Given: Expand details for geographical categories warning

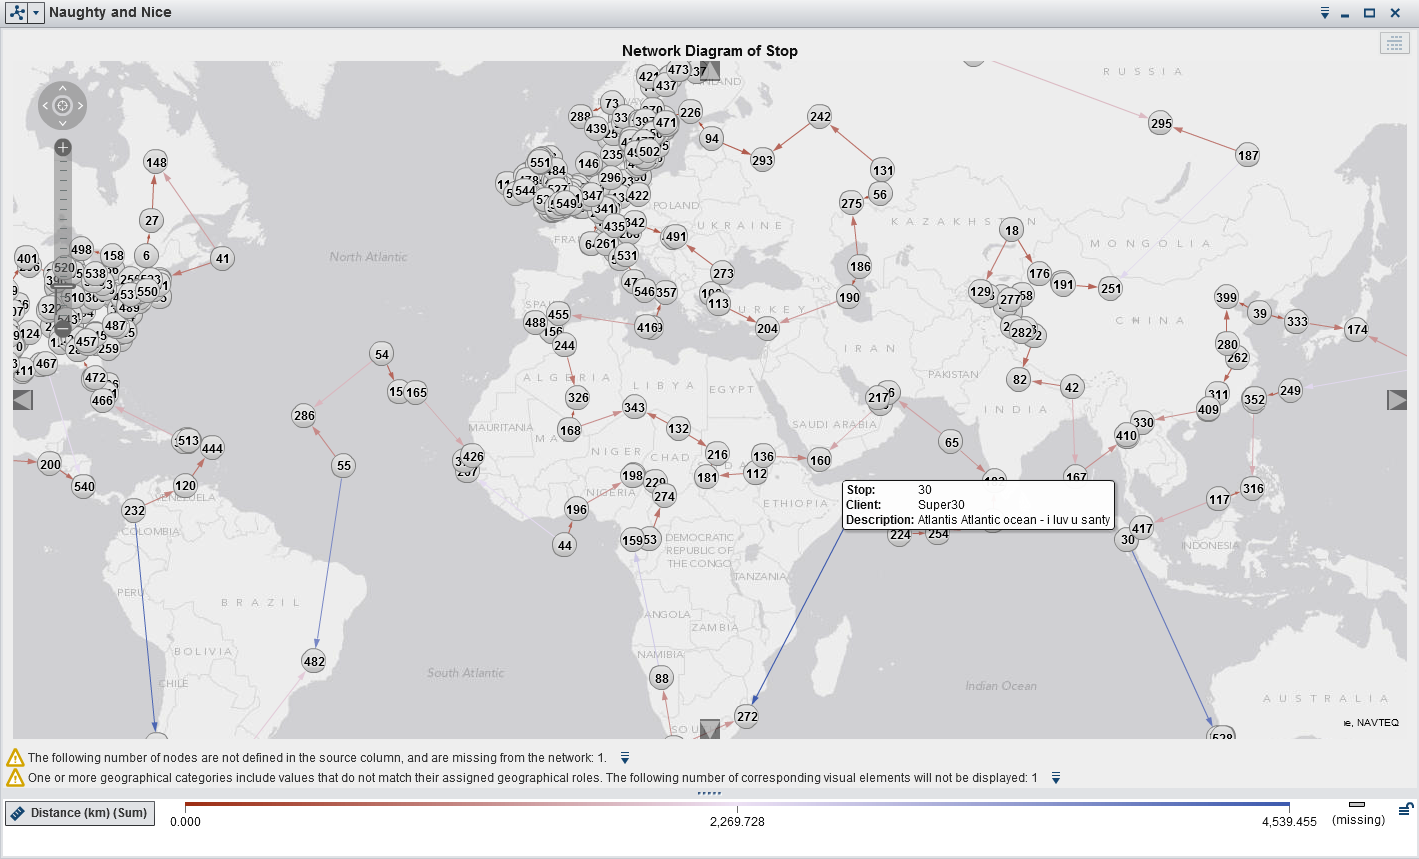Looking at the screenshot, I should (x=1056, y=778).
